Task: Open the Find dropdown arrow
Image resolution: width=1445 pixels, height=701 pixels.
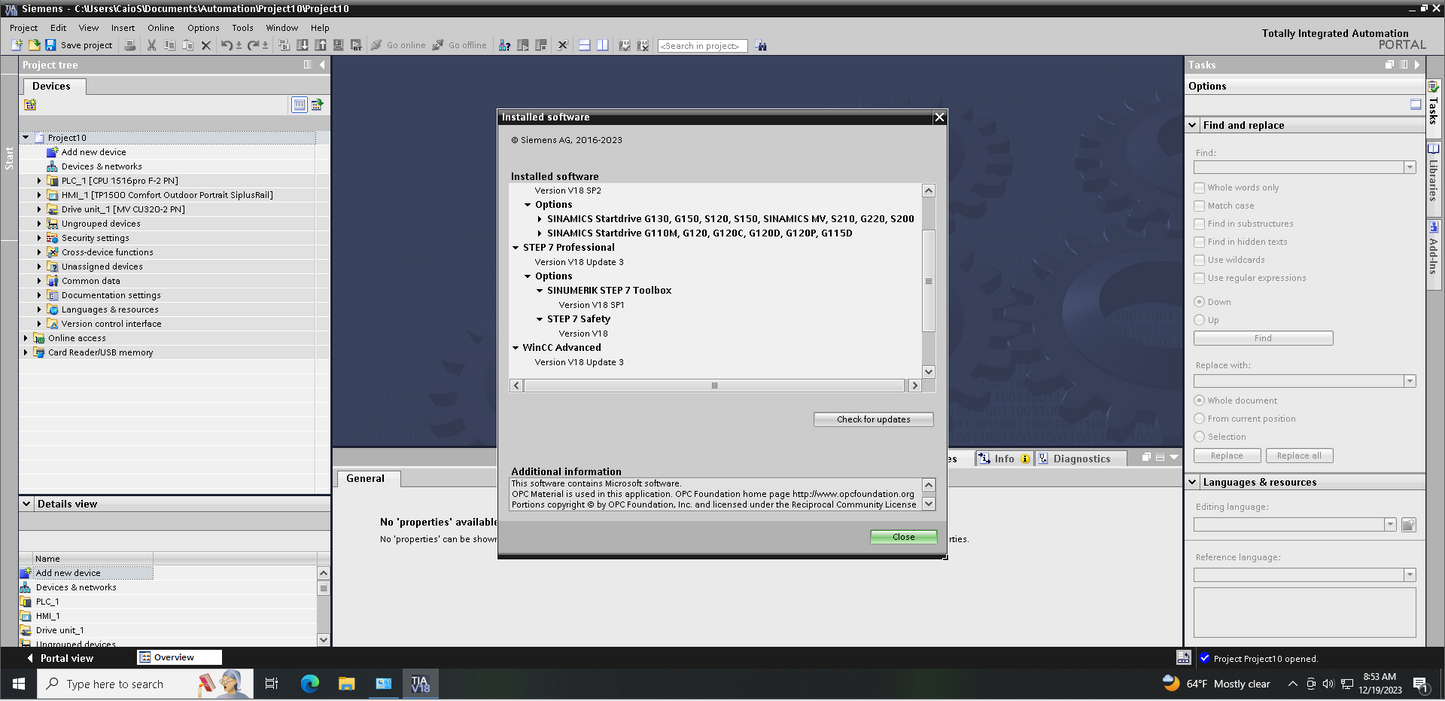Action: click(1409, 167)
